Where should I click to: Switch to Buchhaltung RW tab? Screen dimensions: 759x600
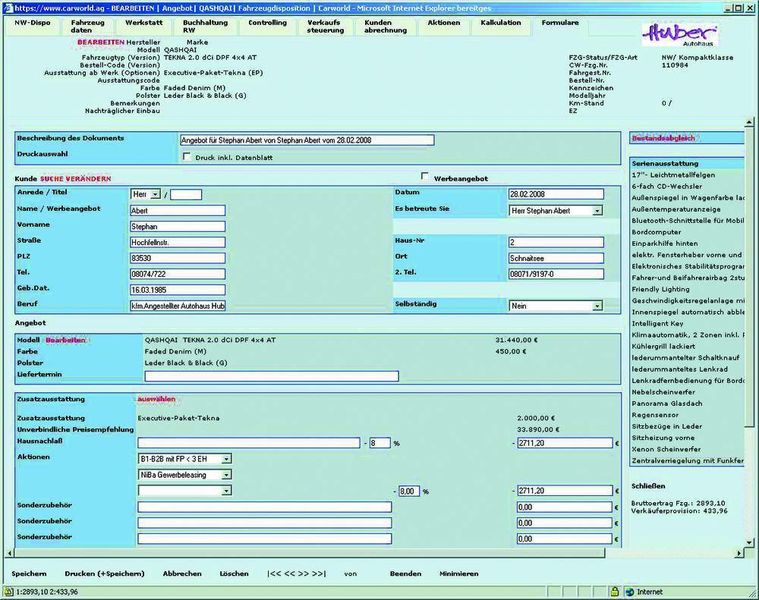pyautogui.click(x=205, y=26)
